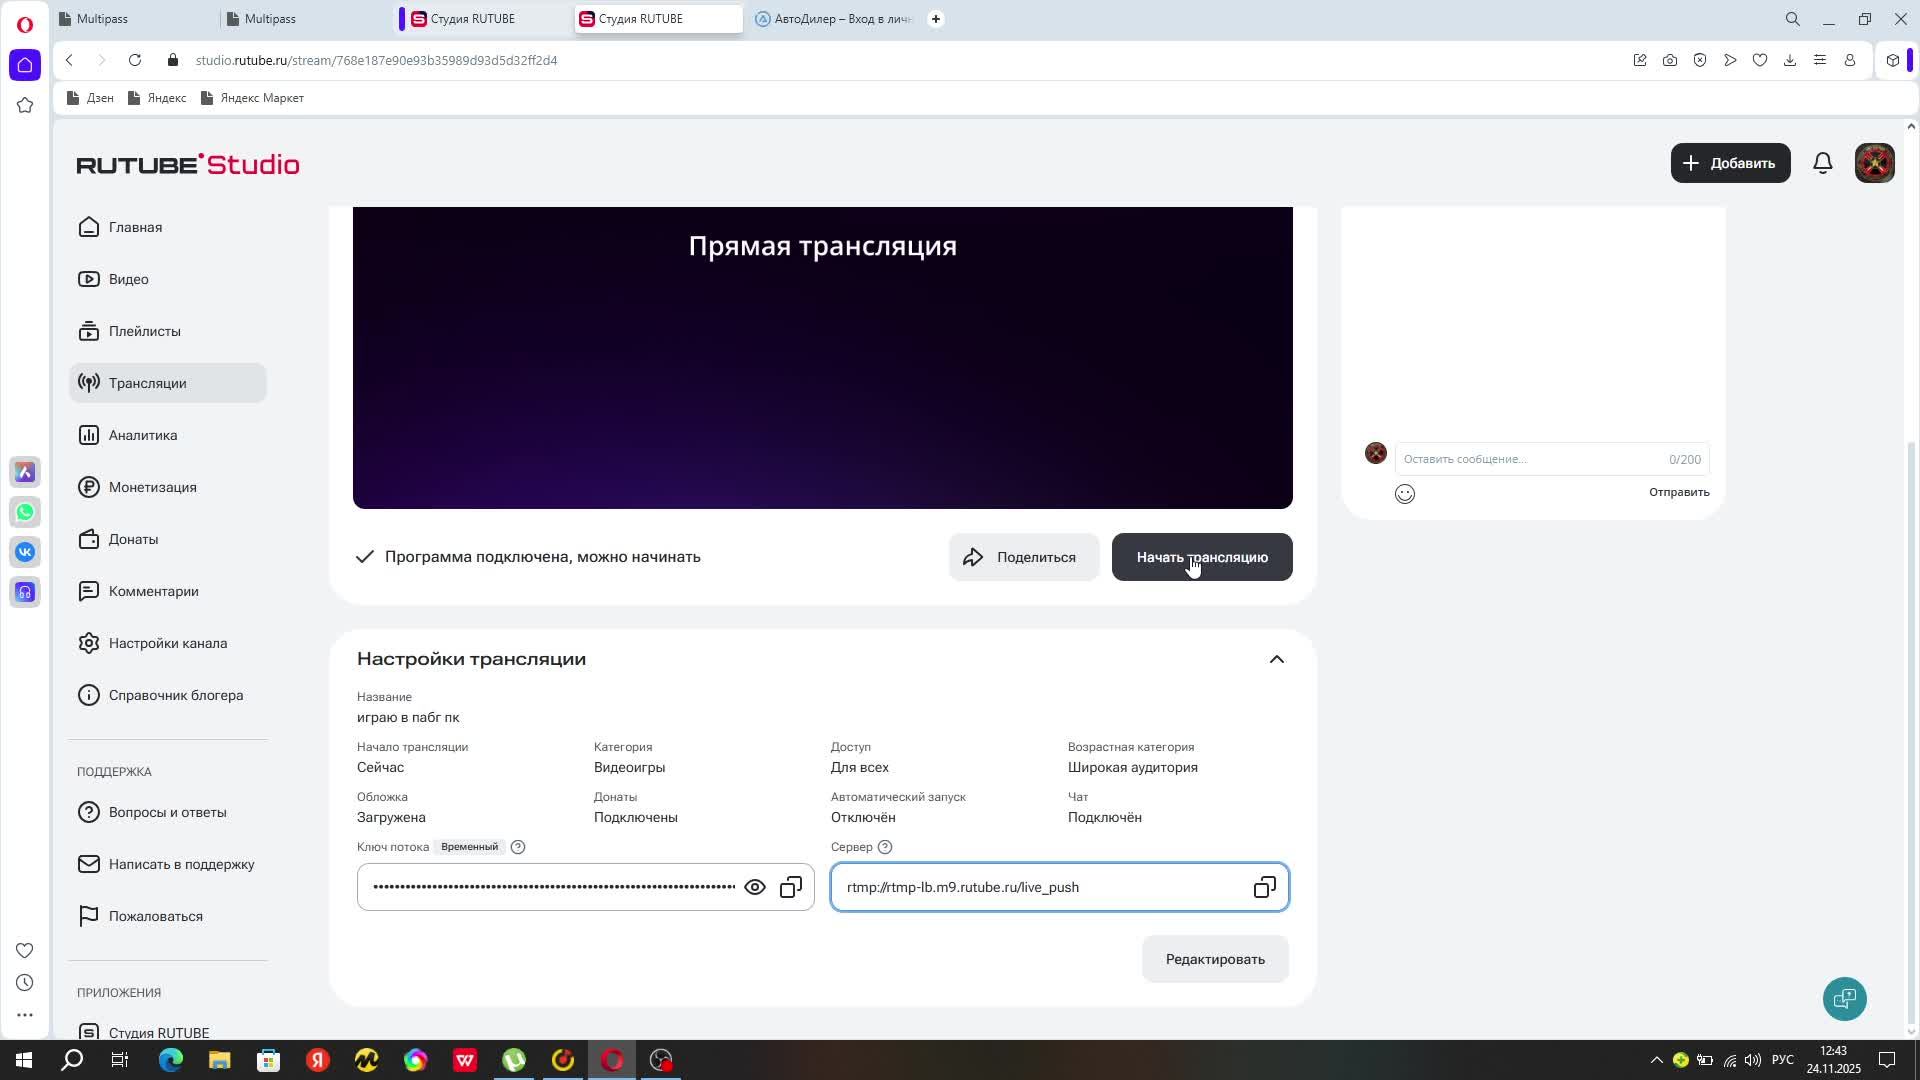
Task: Reveal the stream key with the eye icon
Action: (x=755, y=887)
